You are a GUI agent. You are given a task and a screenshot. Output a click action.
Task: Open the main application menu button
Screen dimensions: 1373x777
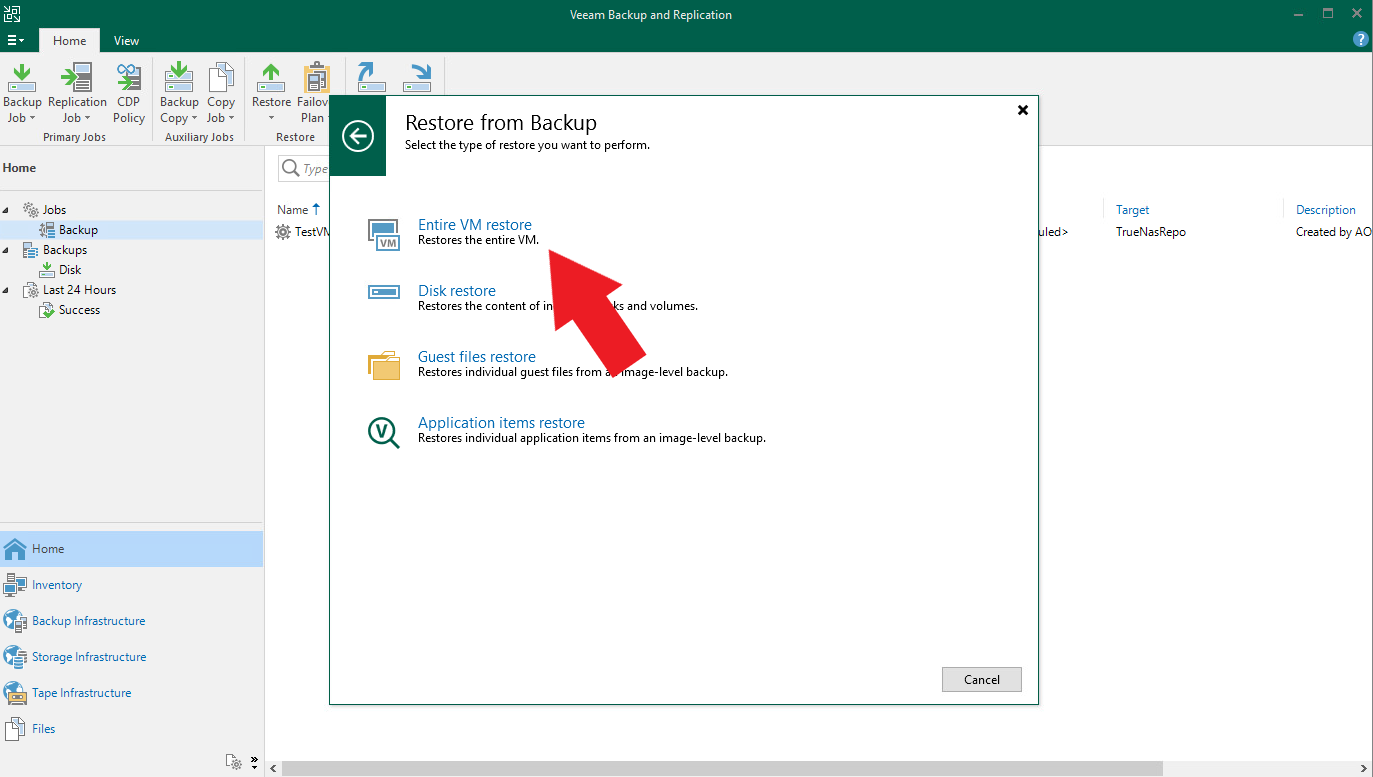point(15,41)
